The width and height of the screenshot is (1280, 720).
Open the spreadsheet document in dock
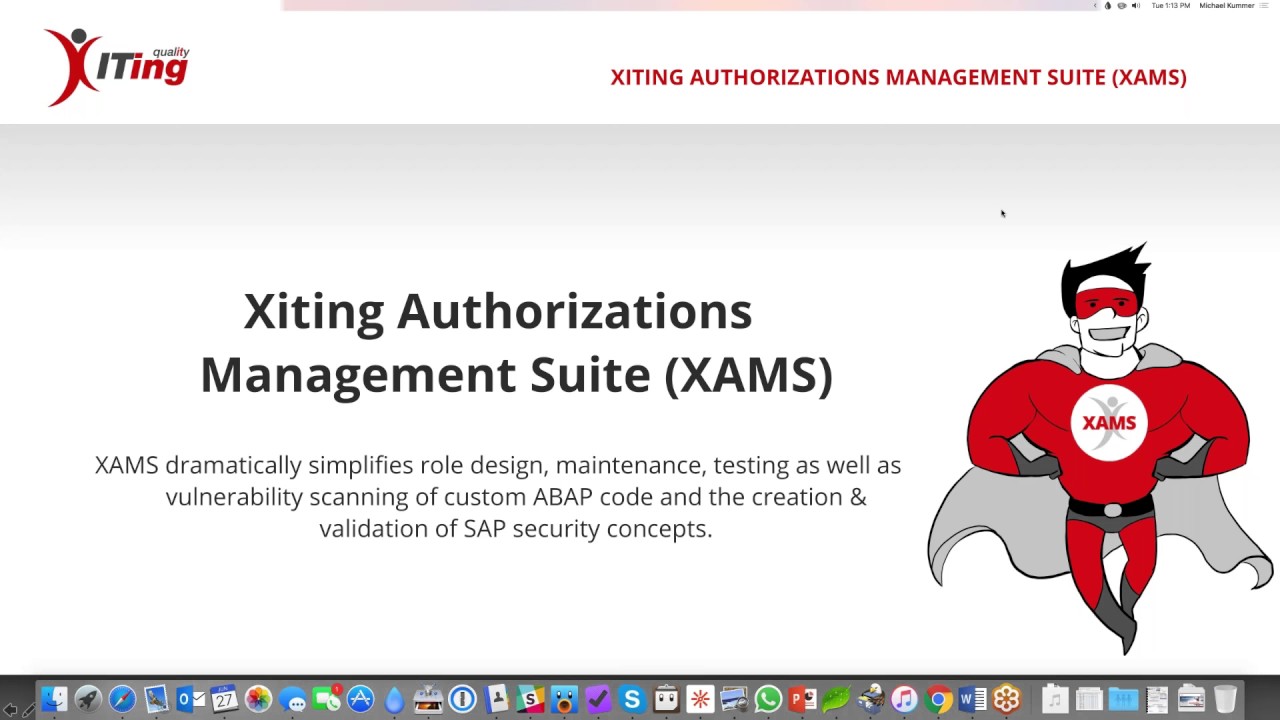(1089, 699)
